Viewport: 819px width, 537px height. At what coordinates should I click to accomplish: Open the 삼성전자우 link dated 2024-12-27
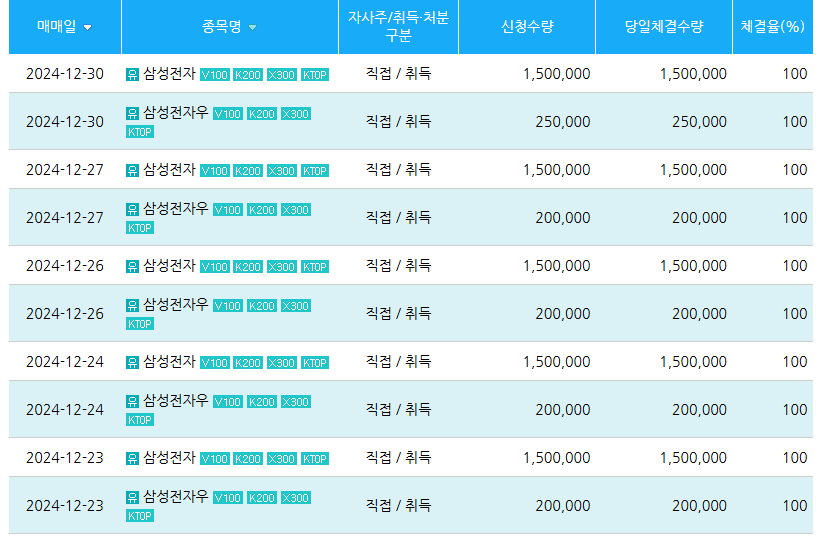pos(175,208)
